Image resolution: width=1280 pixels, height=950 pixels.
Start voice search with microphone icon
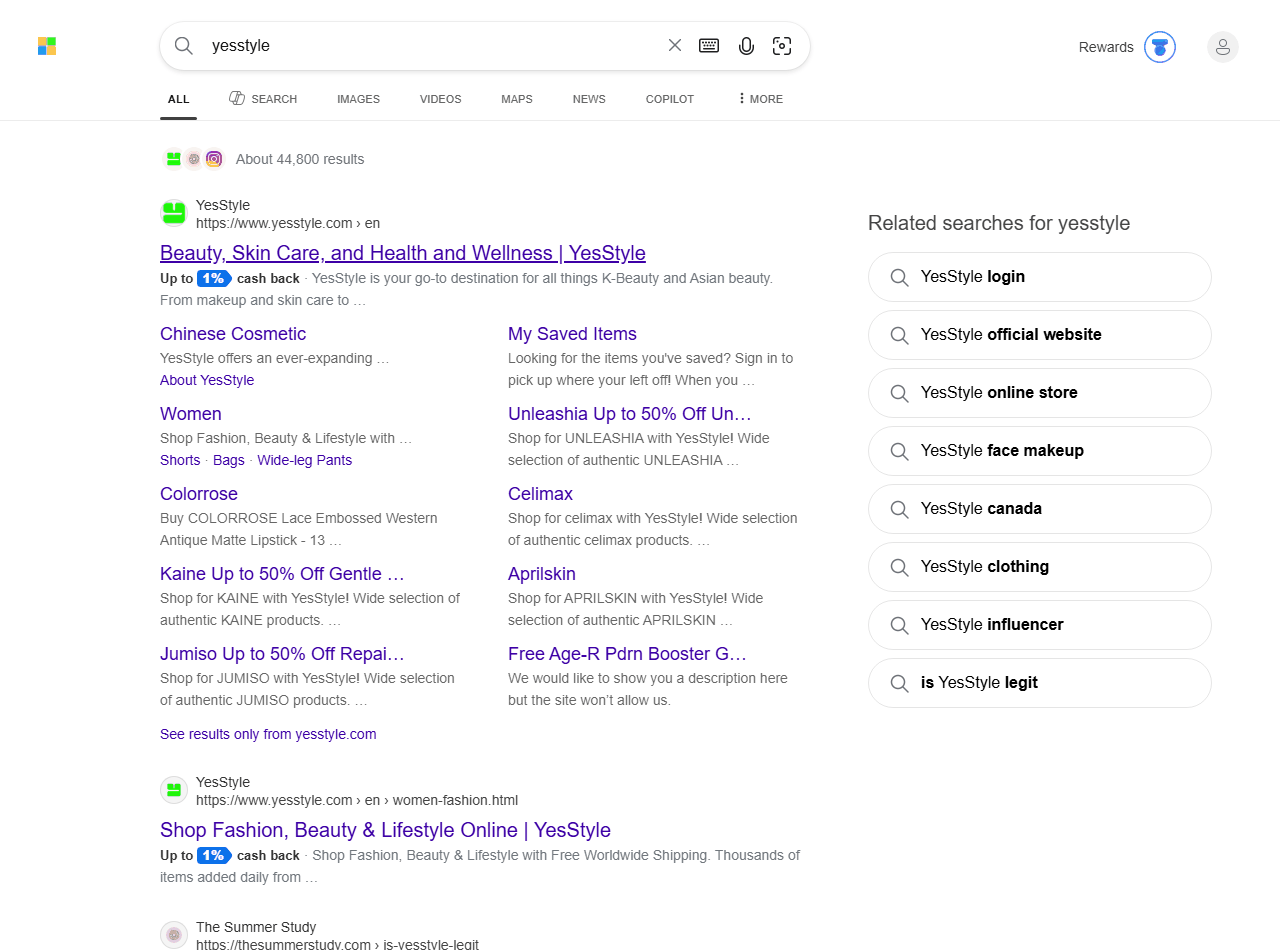(x=746, y=46)
